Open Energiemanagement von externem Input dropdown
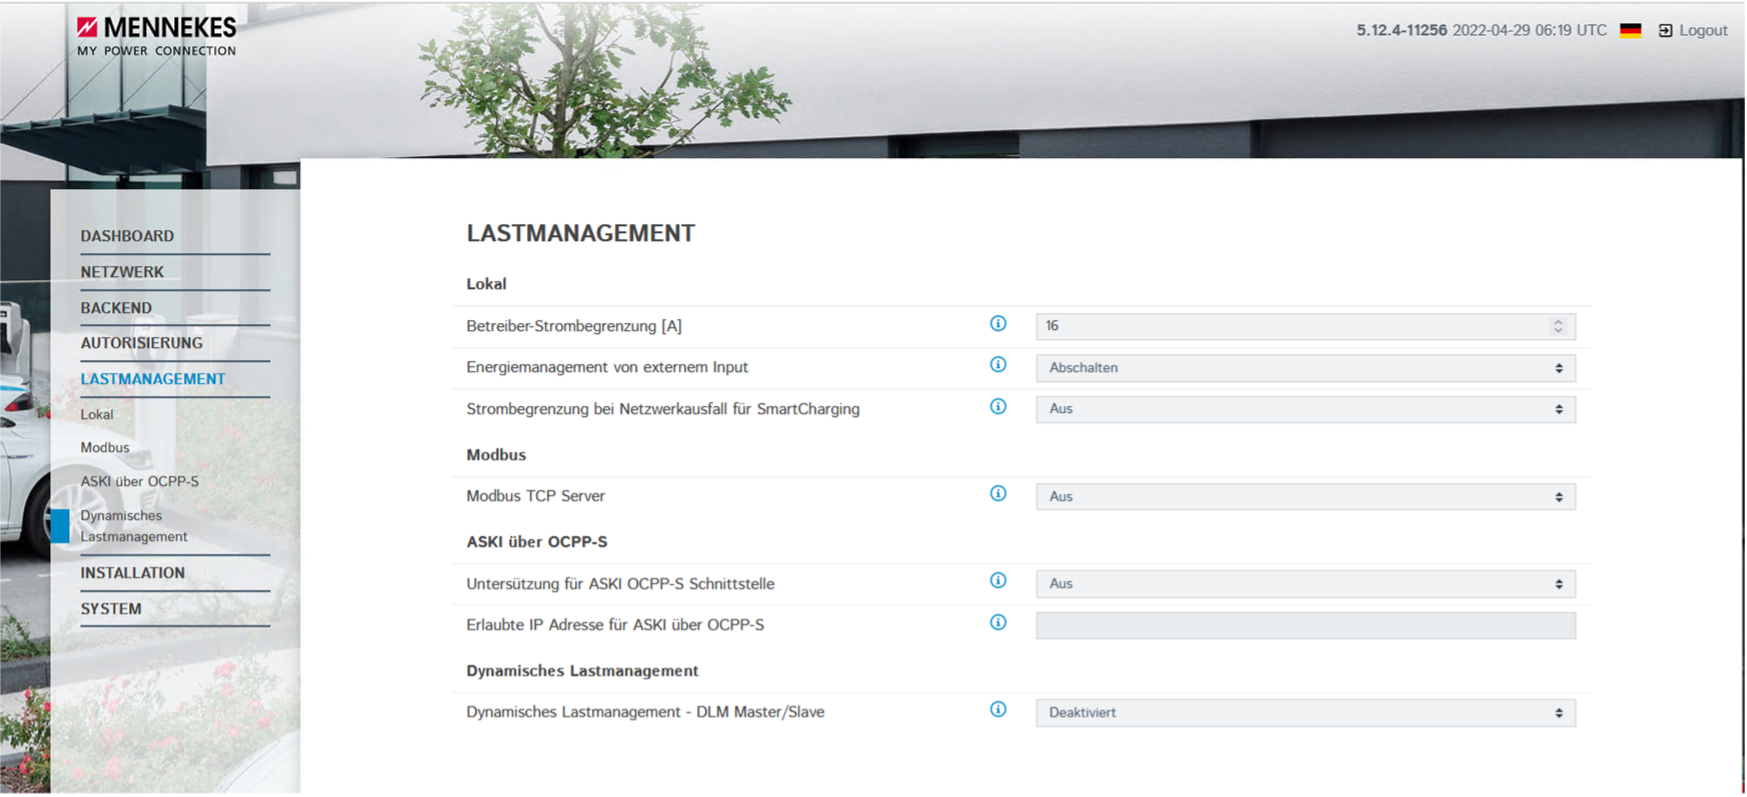 pyautogui.click(x=1304, y=368)
